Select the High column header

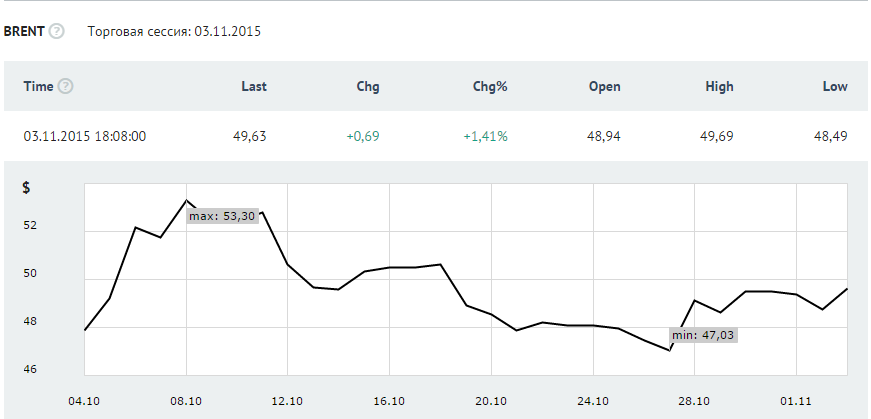pos(719,86)
